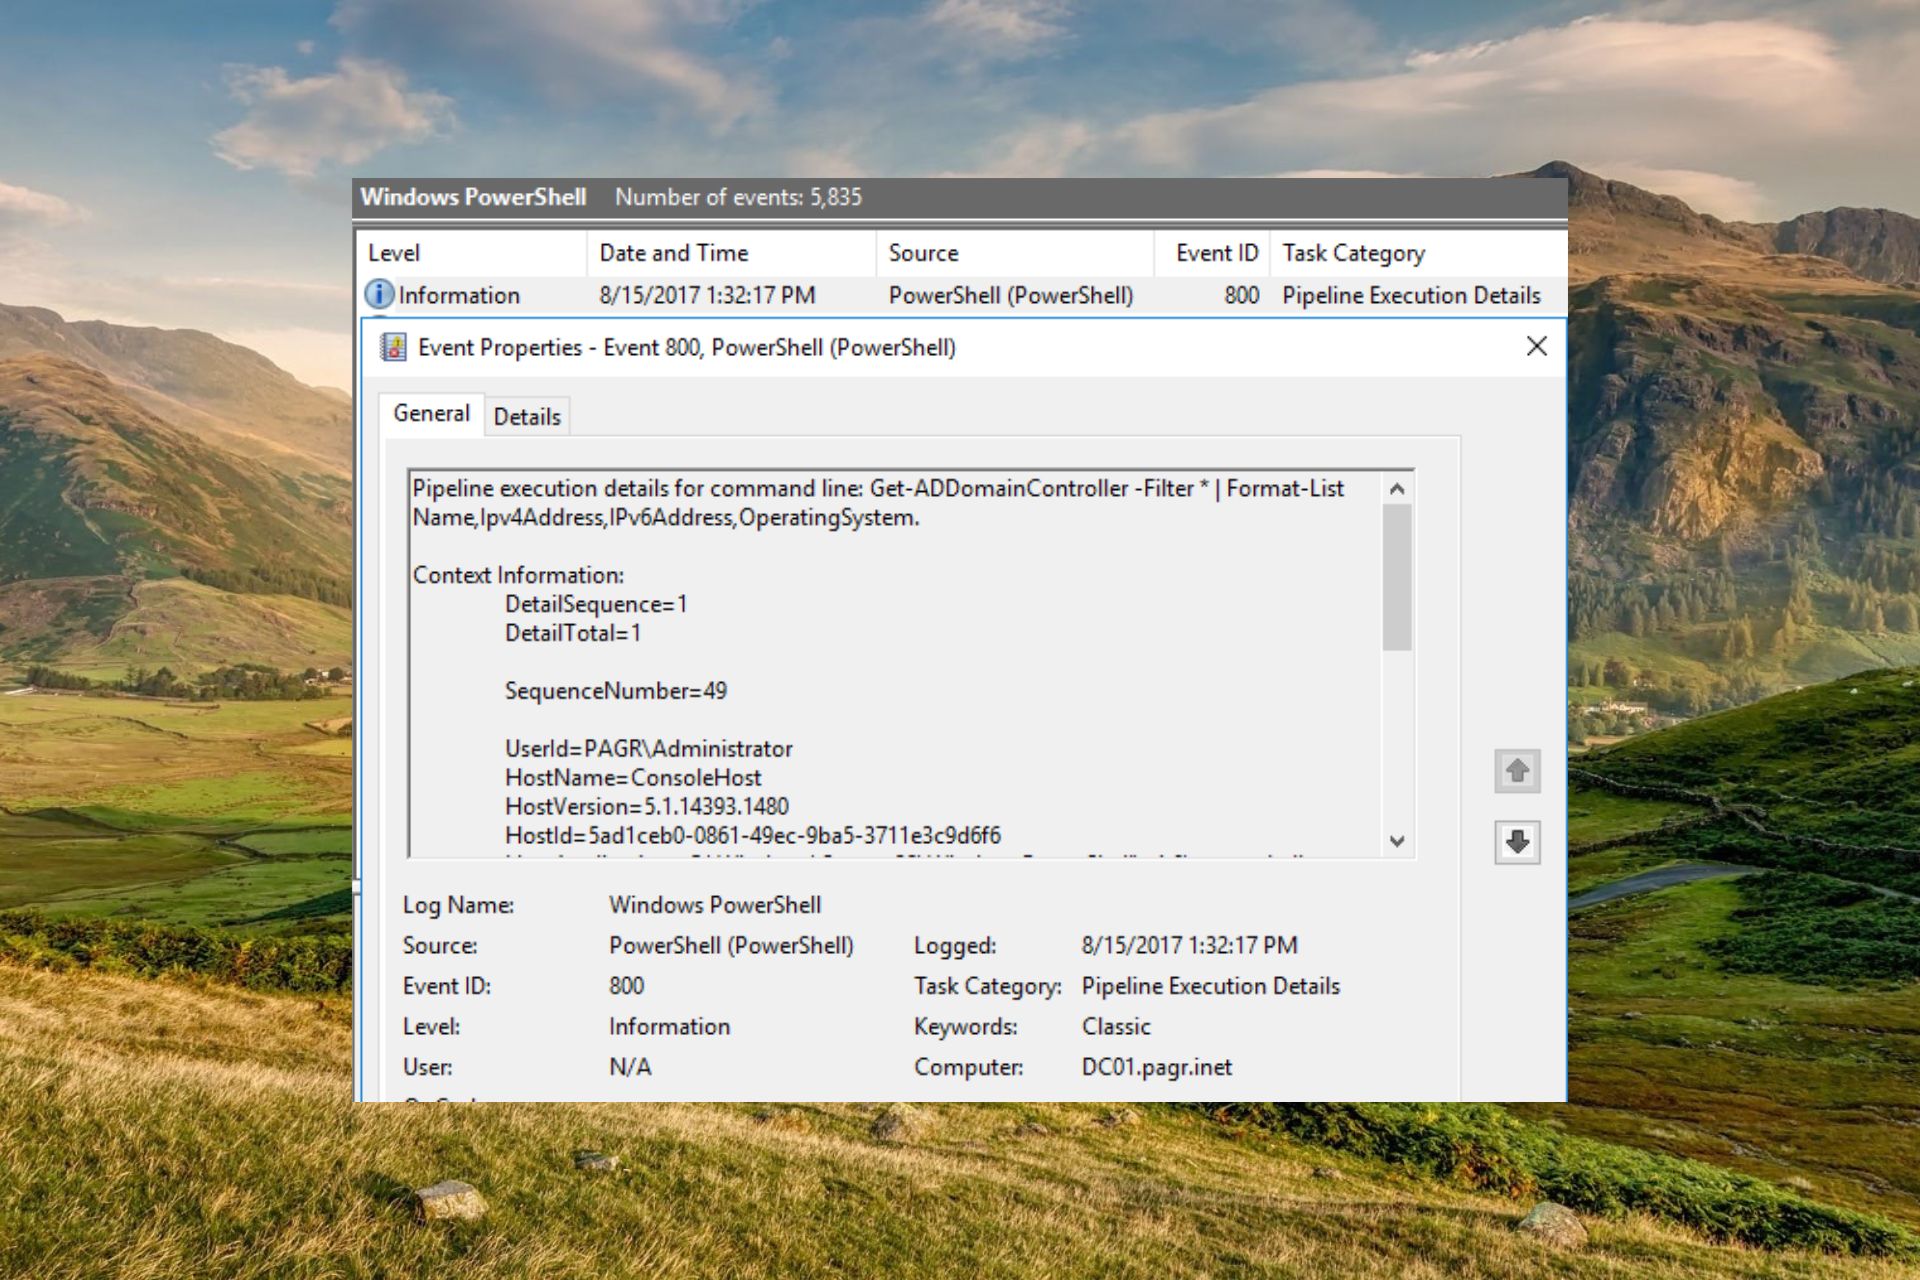
Task: Click the blue Information level icon
Action: tap(379, 294)
